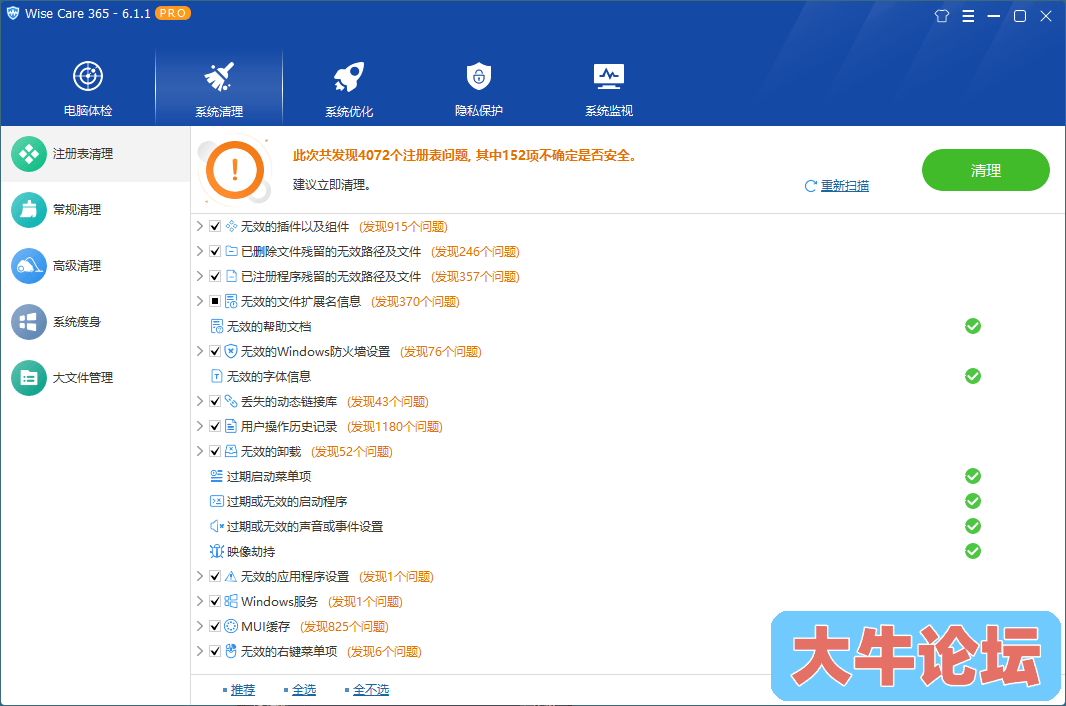Screen dimensions: 1066x706
Task: Click the 全选 link
Action: pos(304,690)
